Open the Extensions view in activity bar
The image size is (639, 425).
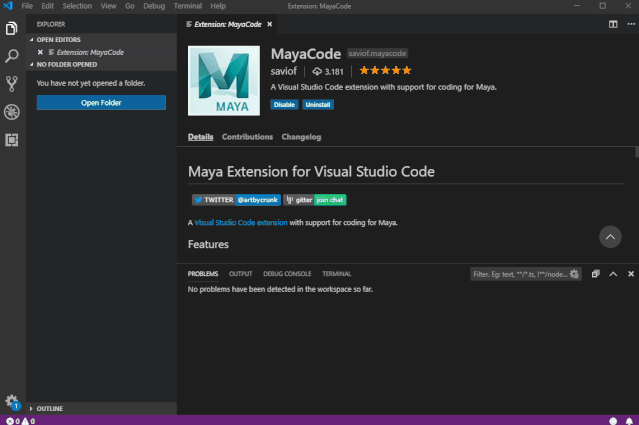pyautogui.click(x=11, y=140)
